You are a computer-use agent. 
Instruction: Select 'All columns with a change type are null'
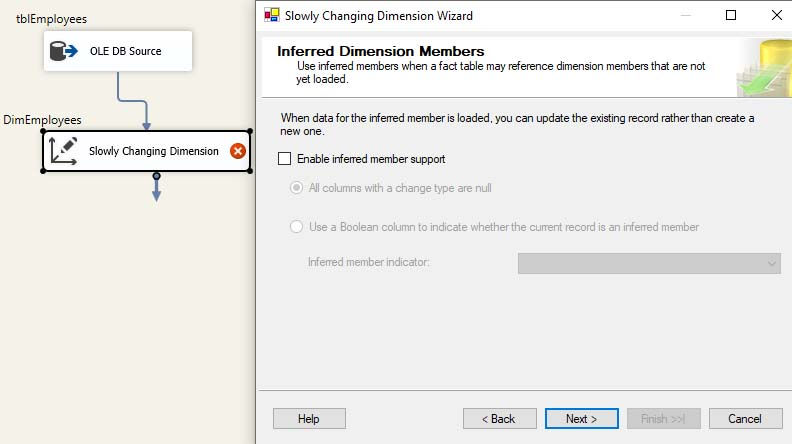click(x=296, y=188)
